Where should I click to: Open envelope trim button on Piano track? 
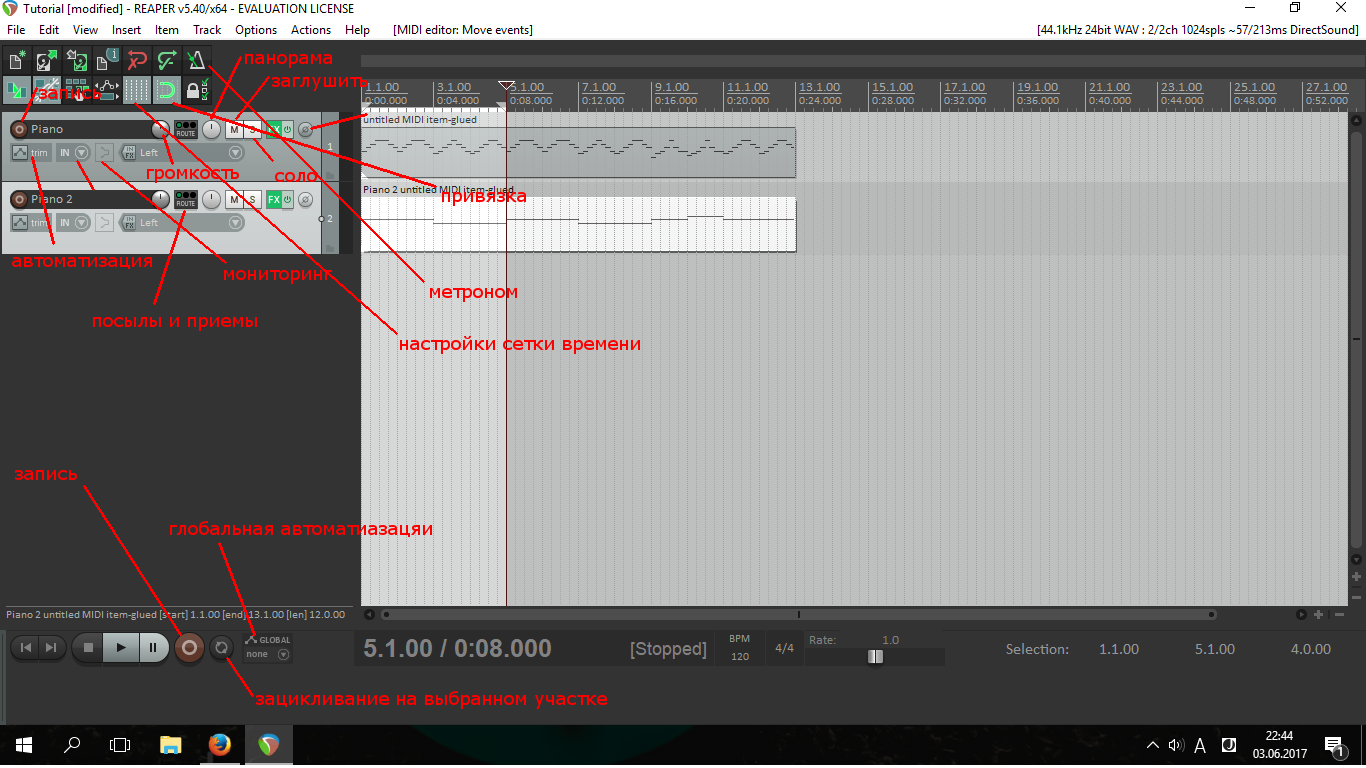(x=30, y=153)
